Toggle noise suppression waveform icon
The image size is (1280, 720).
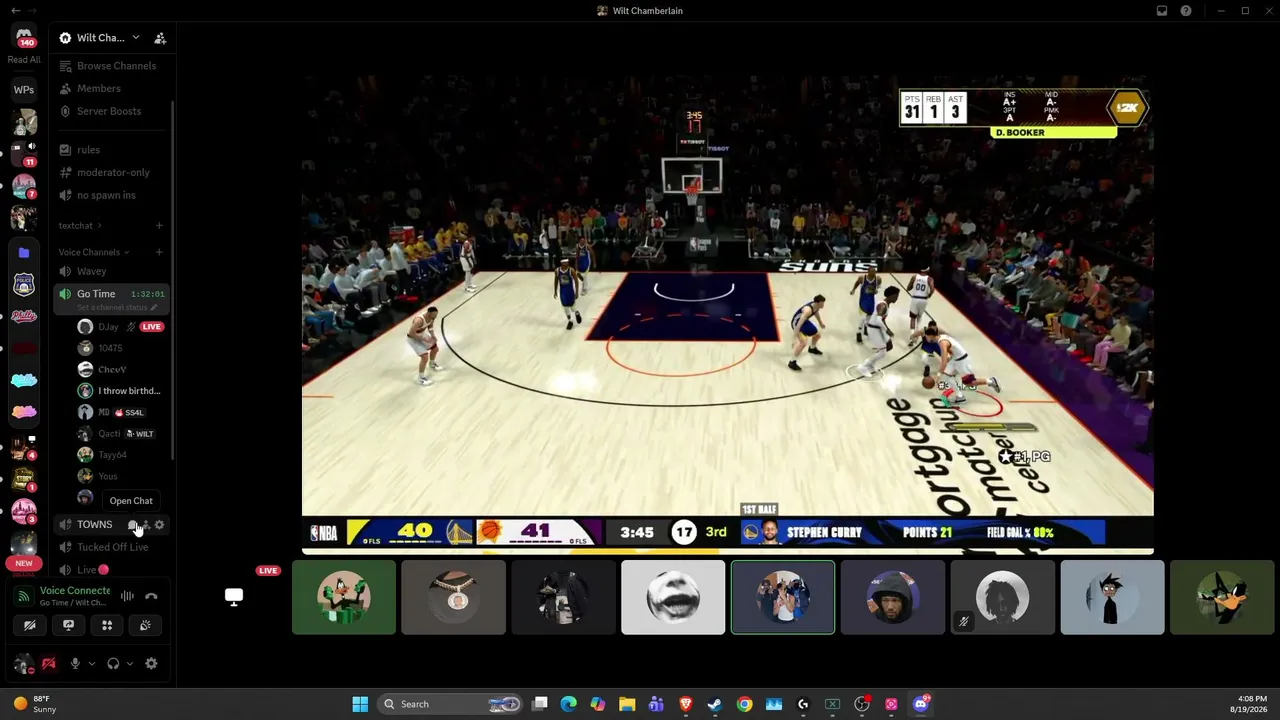[x=127, y=597]
